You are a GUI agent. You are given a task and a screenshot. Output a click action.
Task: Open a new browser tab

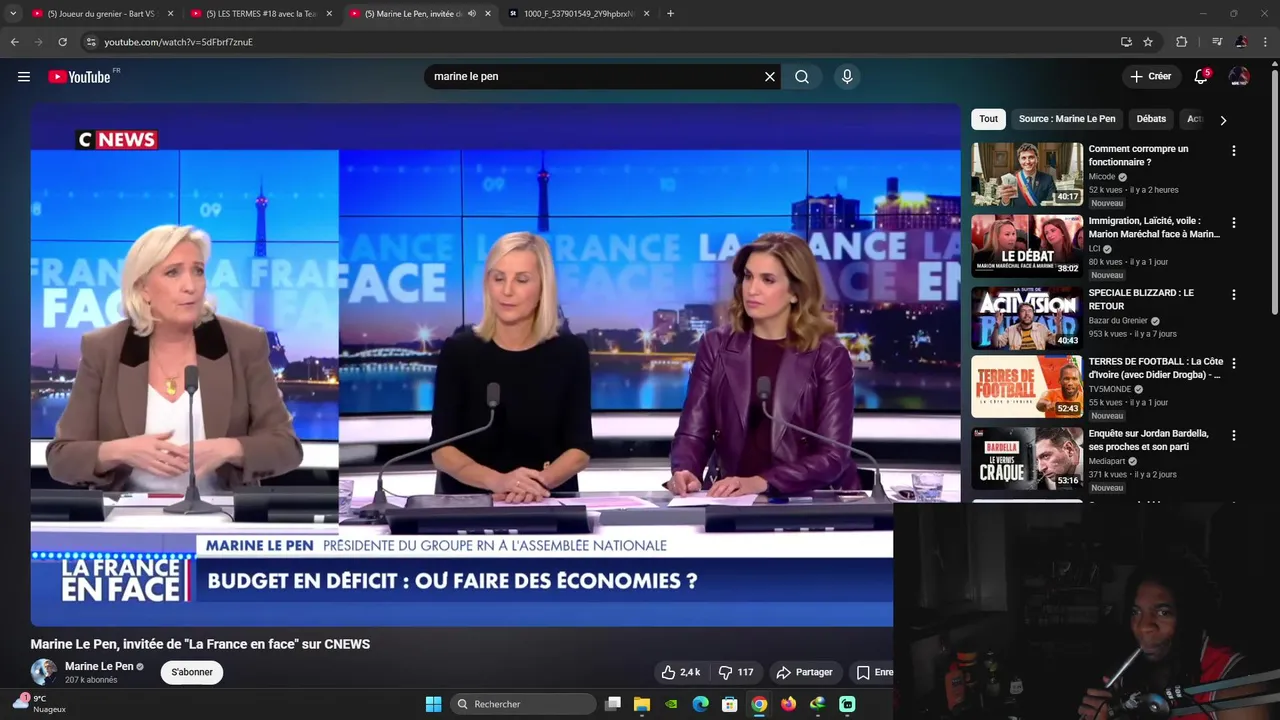[670, 13]
